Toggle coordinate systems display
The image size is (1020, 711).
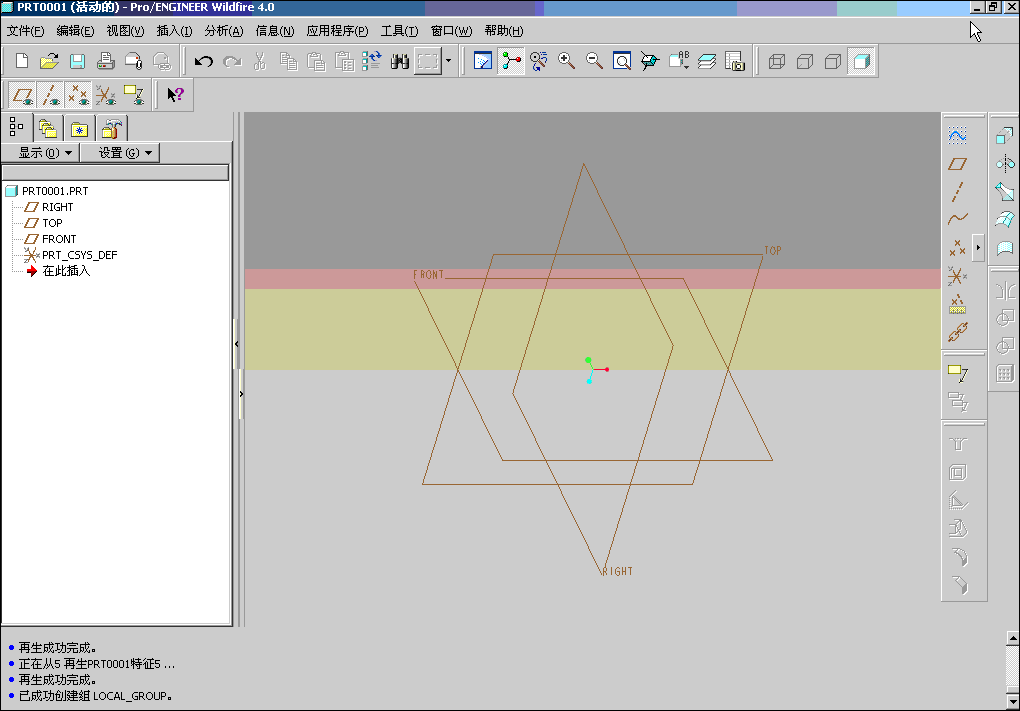click(107, 95)
